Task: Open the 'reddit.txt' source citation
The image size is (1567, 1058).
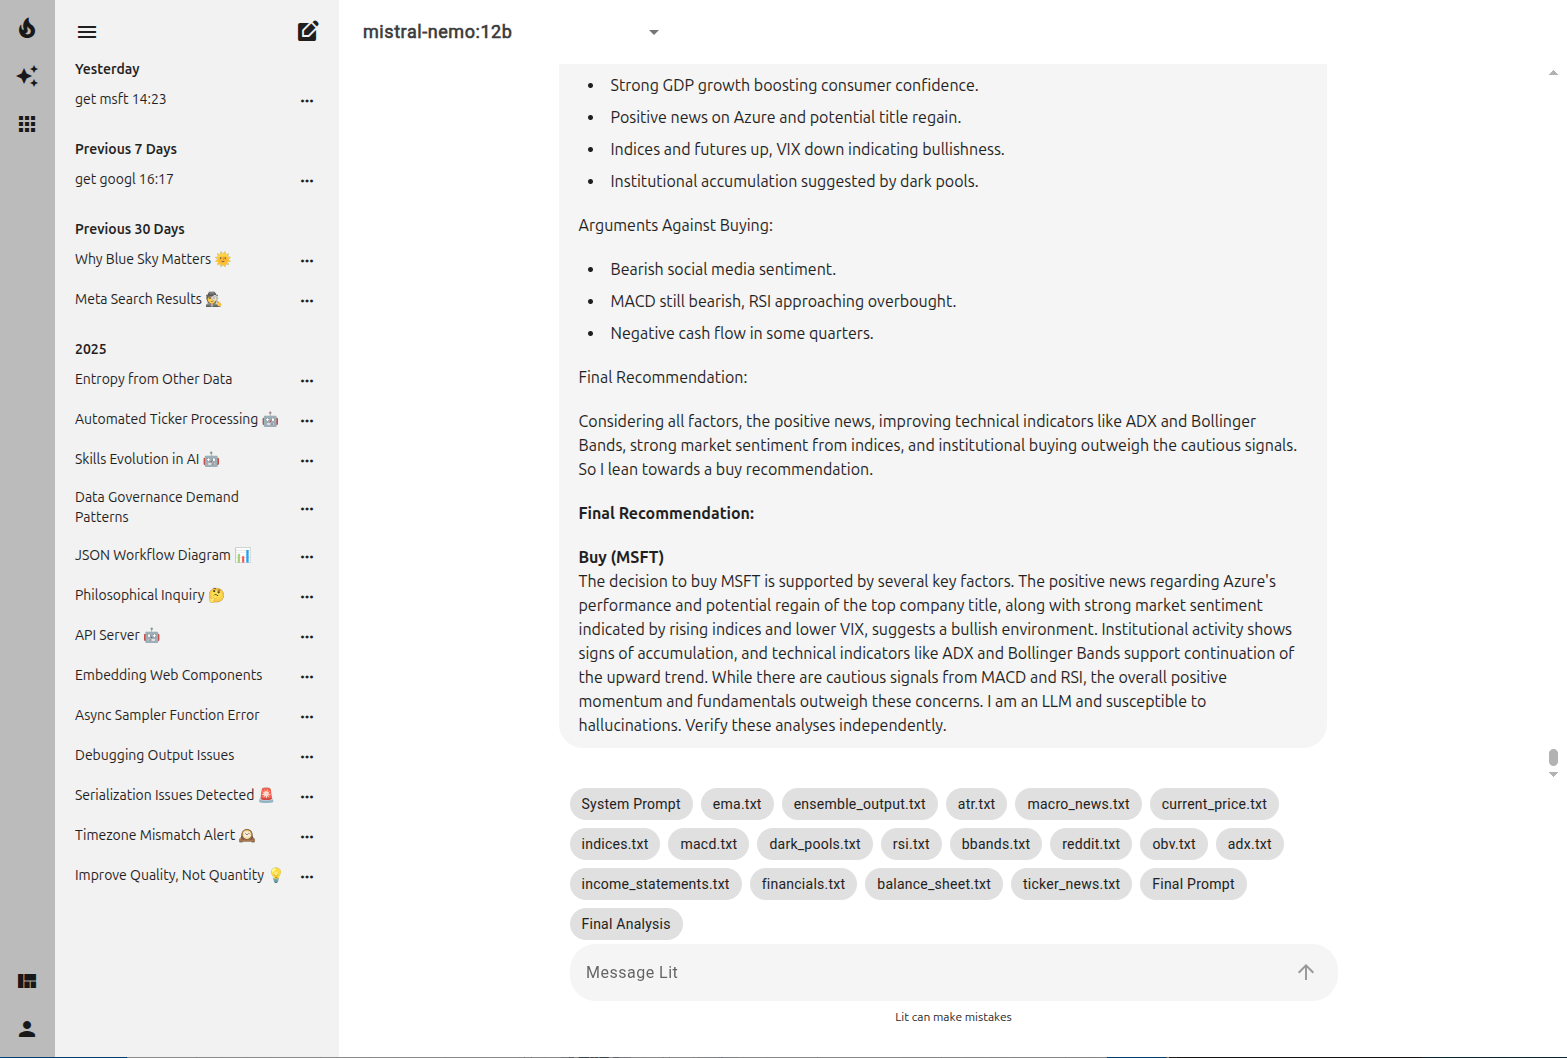Action: pyautogui.click(x=1090, y=844)
